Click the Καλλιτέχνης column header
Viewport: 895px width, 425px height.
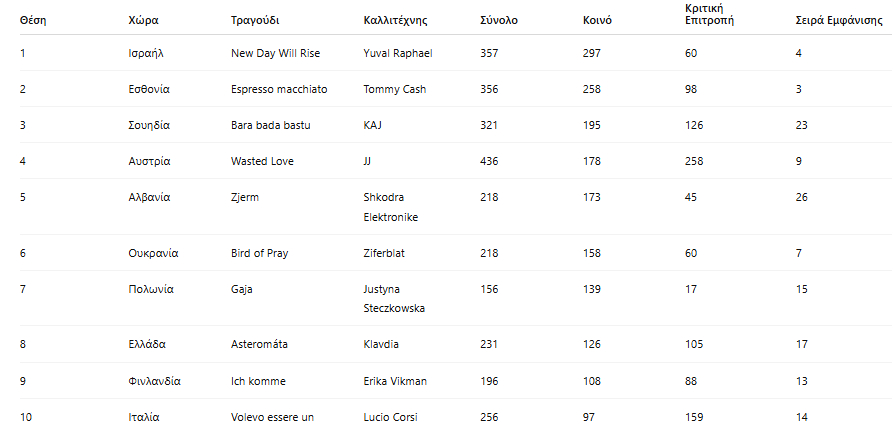click(397, 20)
